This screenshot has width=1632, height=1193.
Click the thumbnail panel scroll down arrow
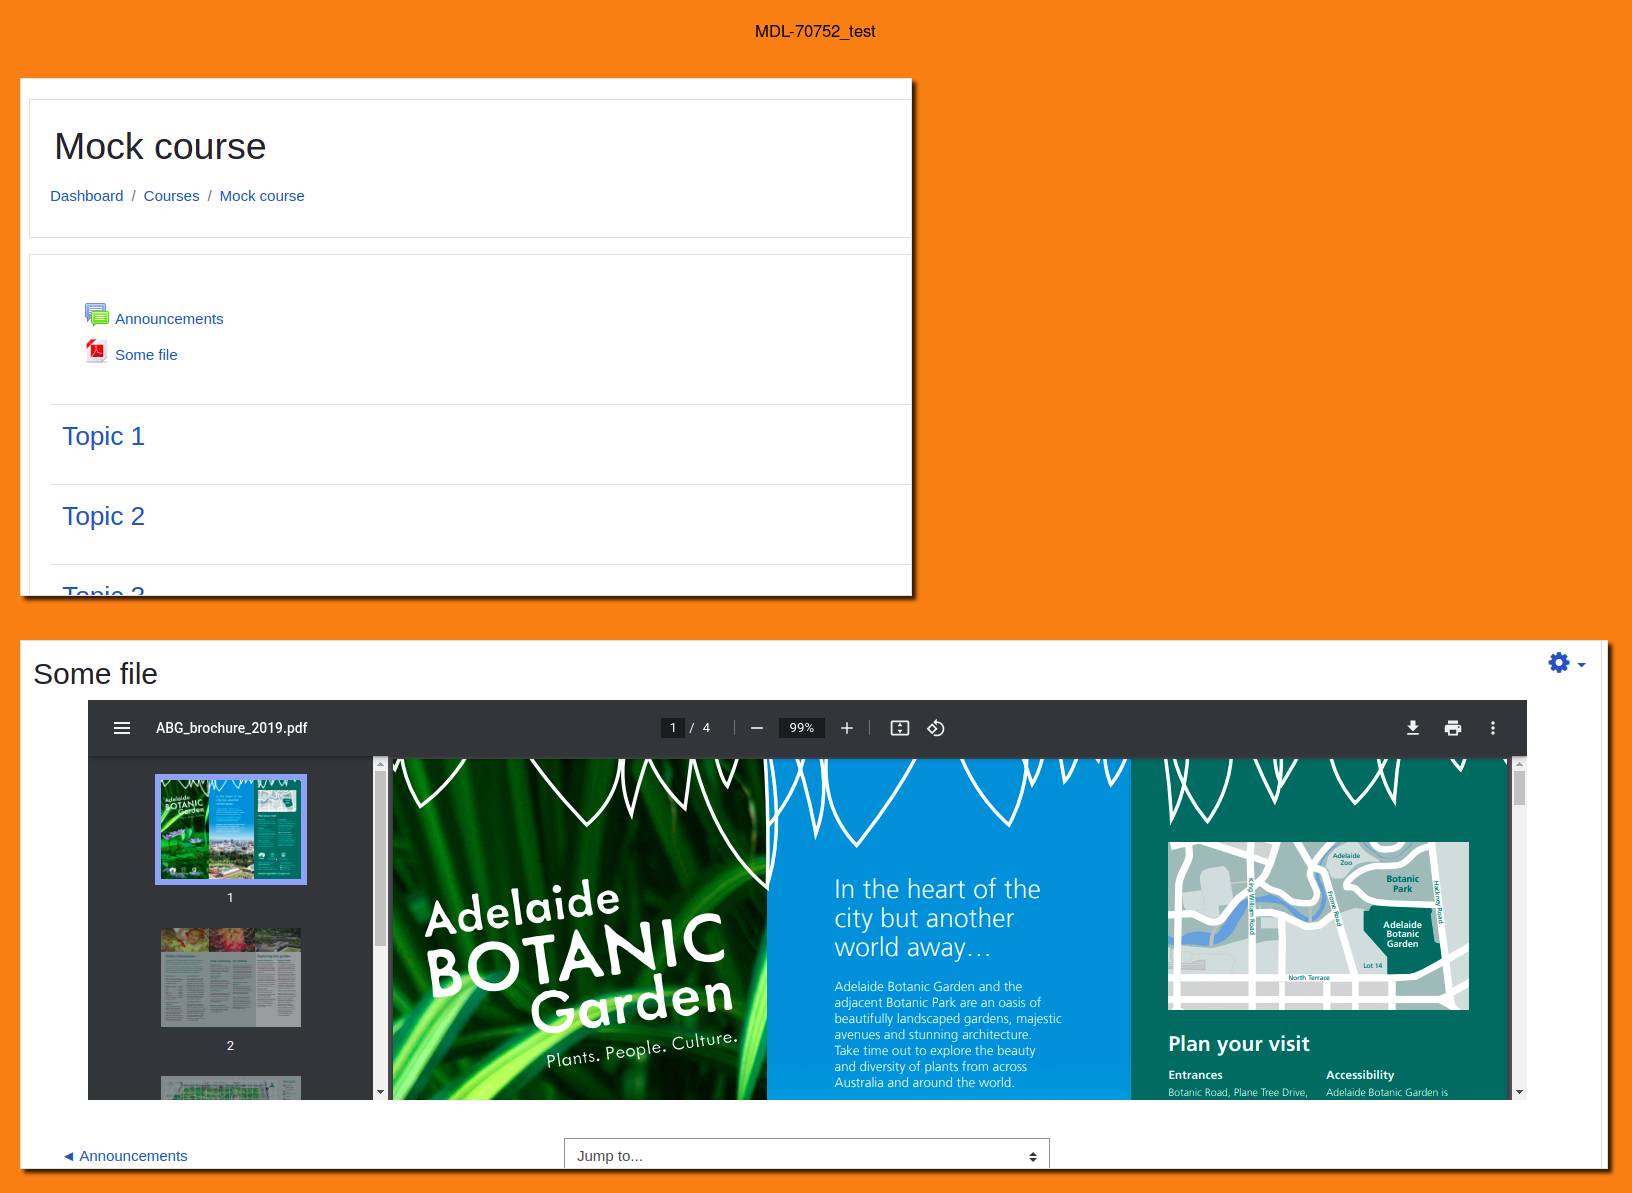click(380, 1092)
